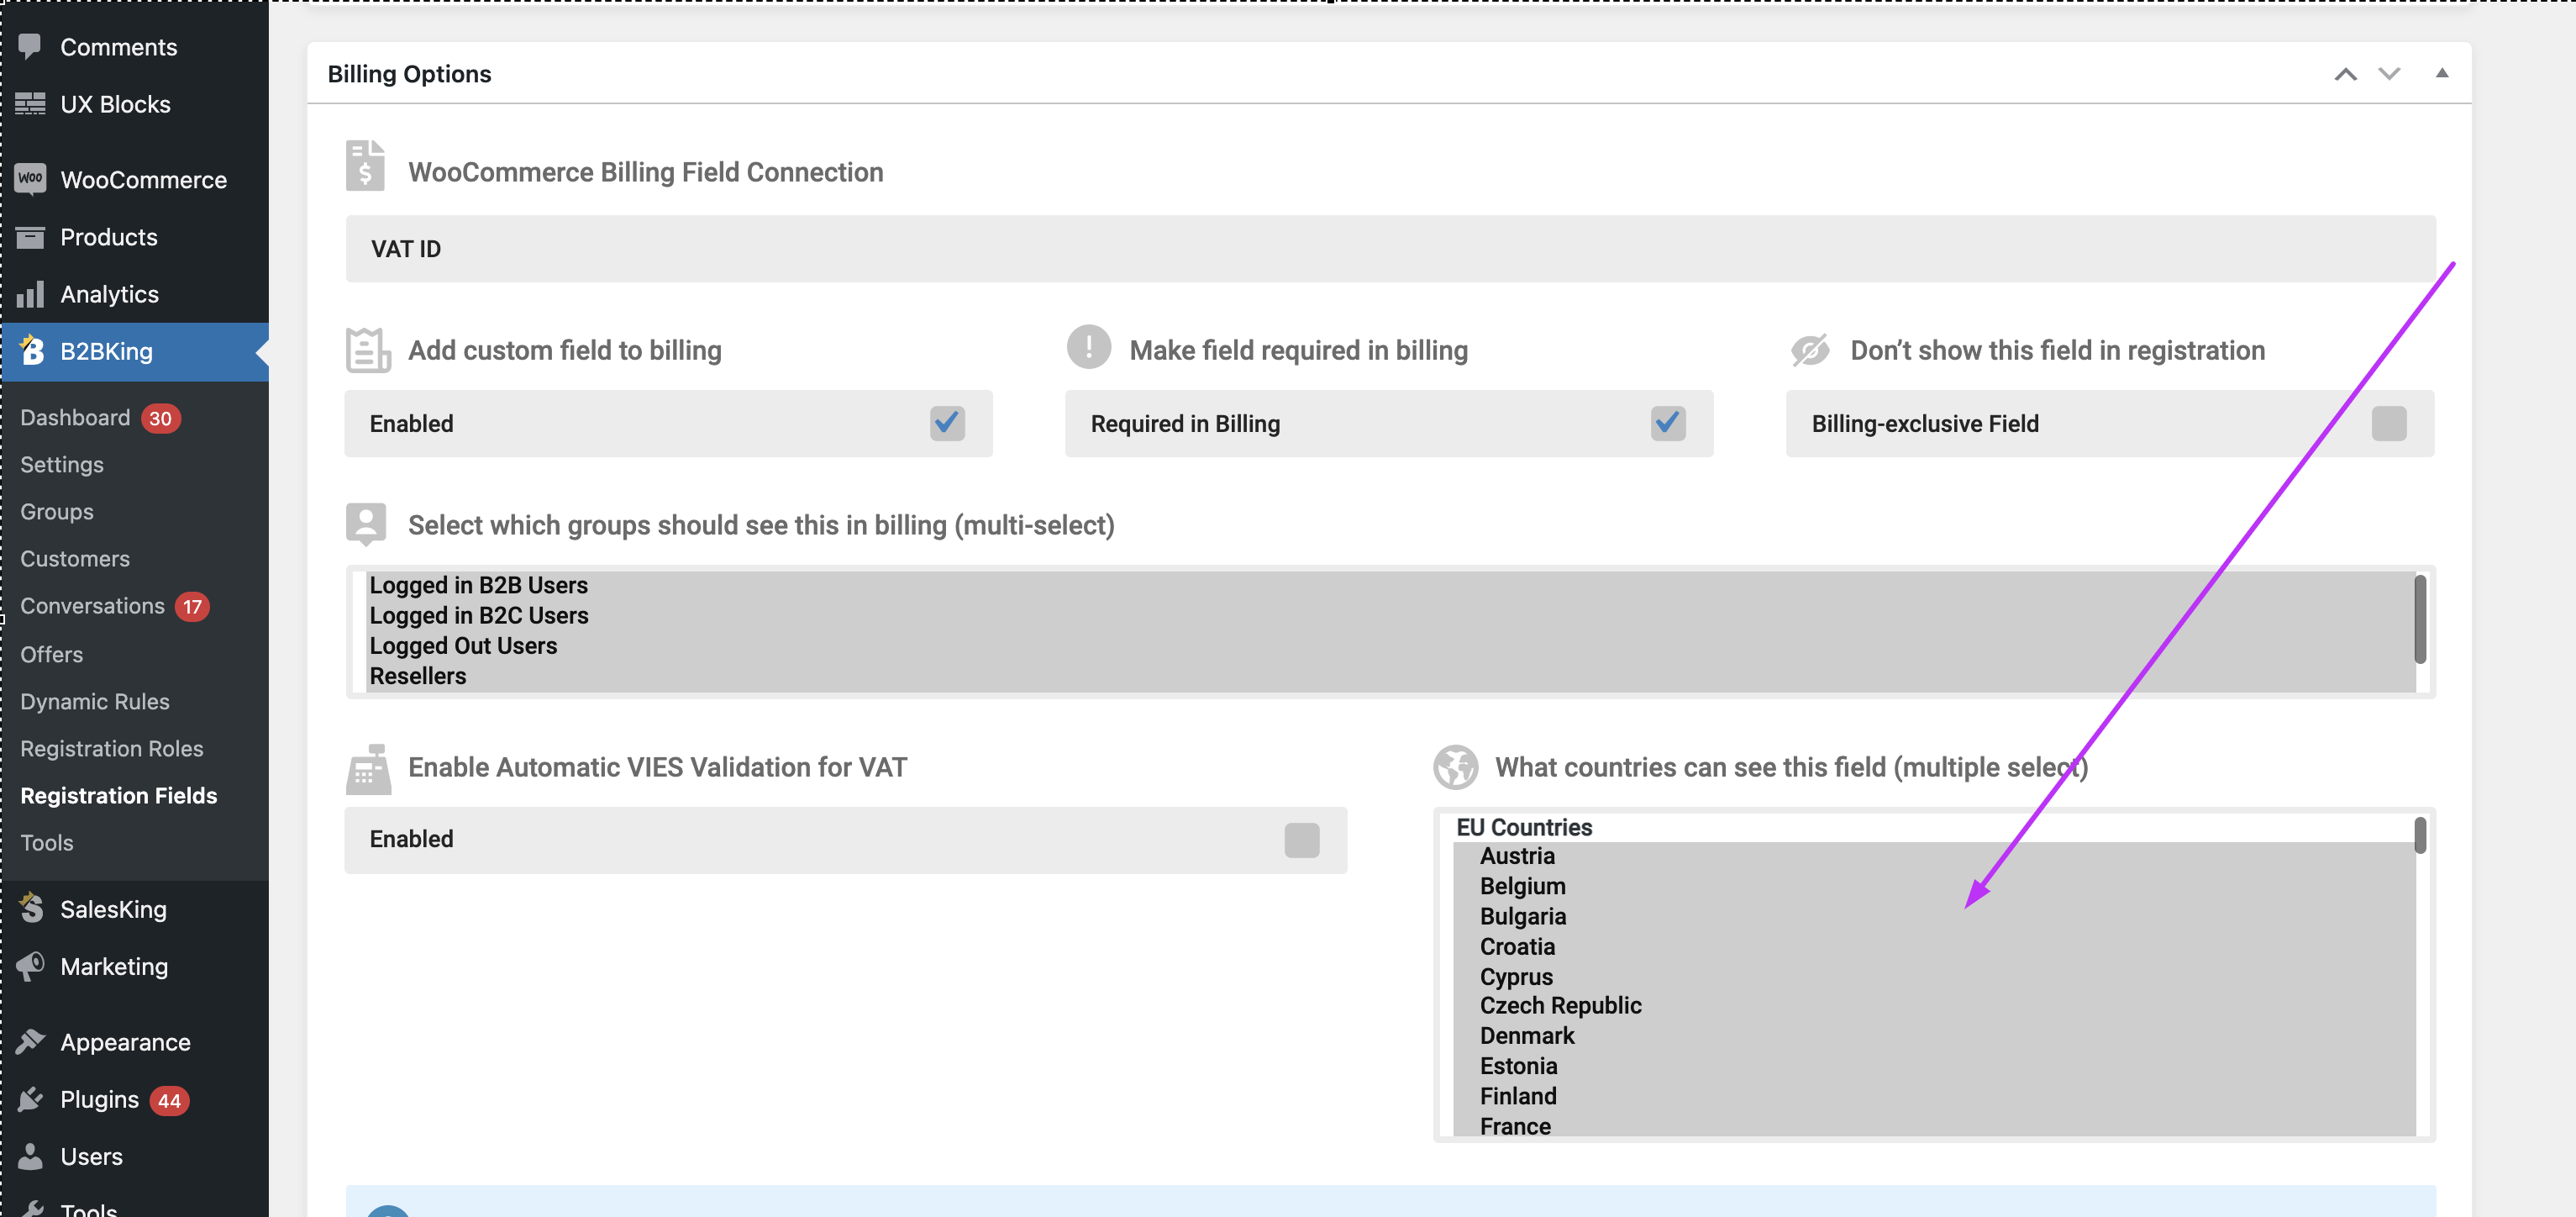Image resolution: width=2576 pixels, height=1217 pixels.
Task: Select Czech Republic in the countries list
Action: 1934,1005
